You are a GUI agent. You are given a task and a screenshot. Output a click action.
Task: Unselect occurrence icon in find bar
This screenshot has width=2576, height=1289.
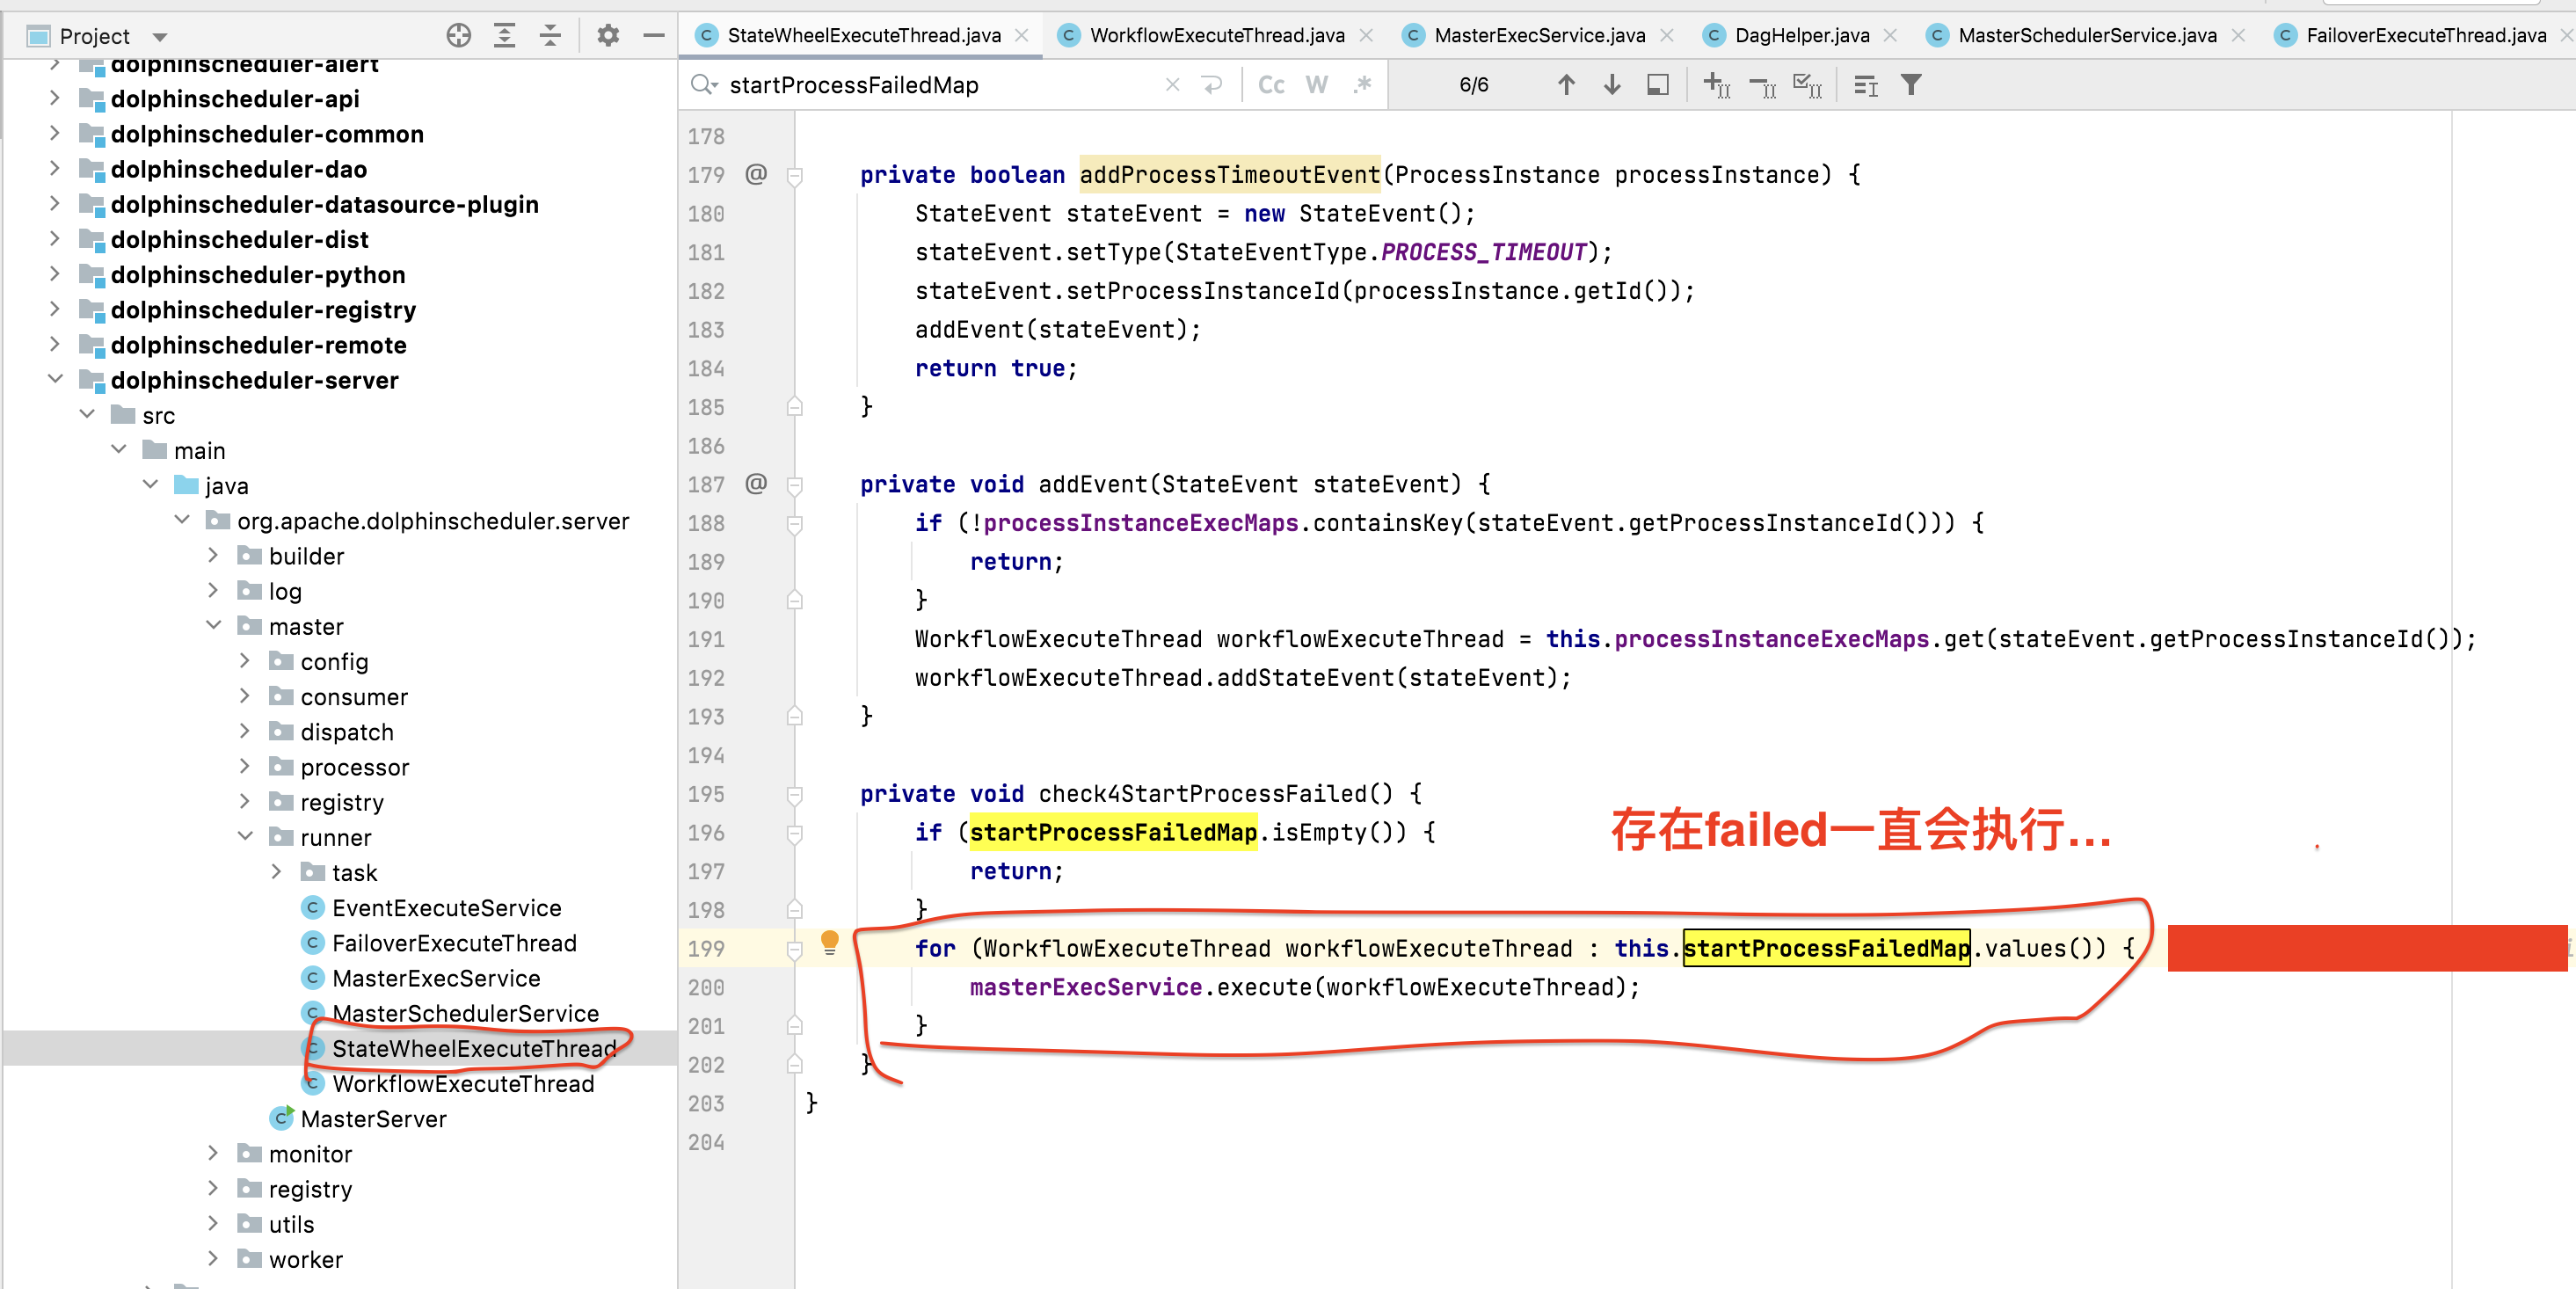point(1762,86)
